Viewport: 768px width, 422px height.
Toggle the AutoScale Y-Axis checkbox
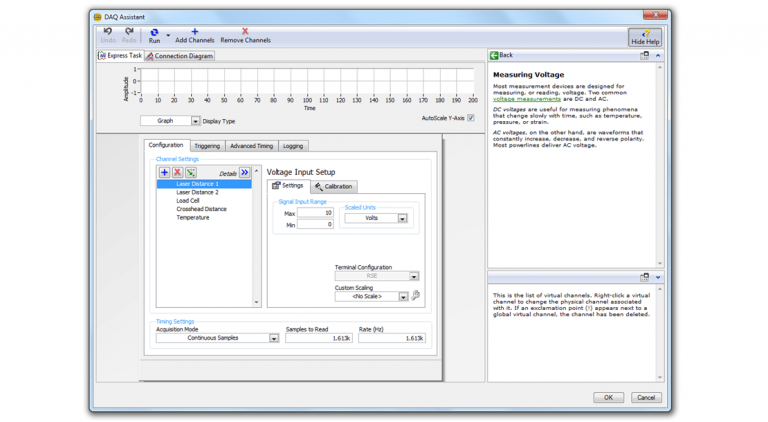[x=471, y=118]
